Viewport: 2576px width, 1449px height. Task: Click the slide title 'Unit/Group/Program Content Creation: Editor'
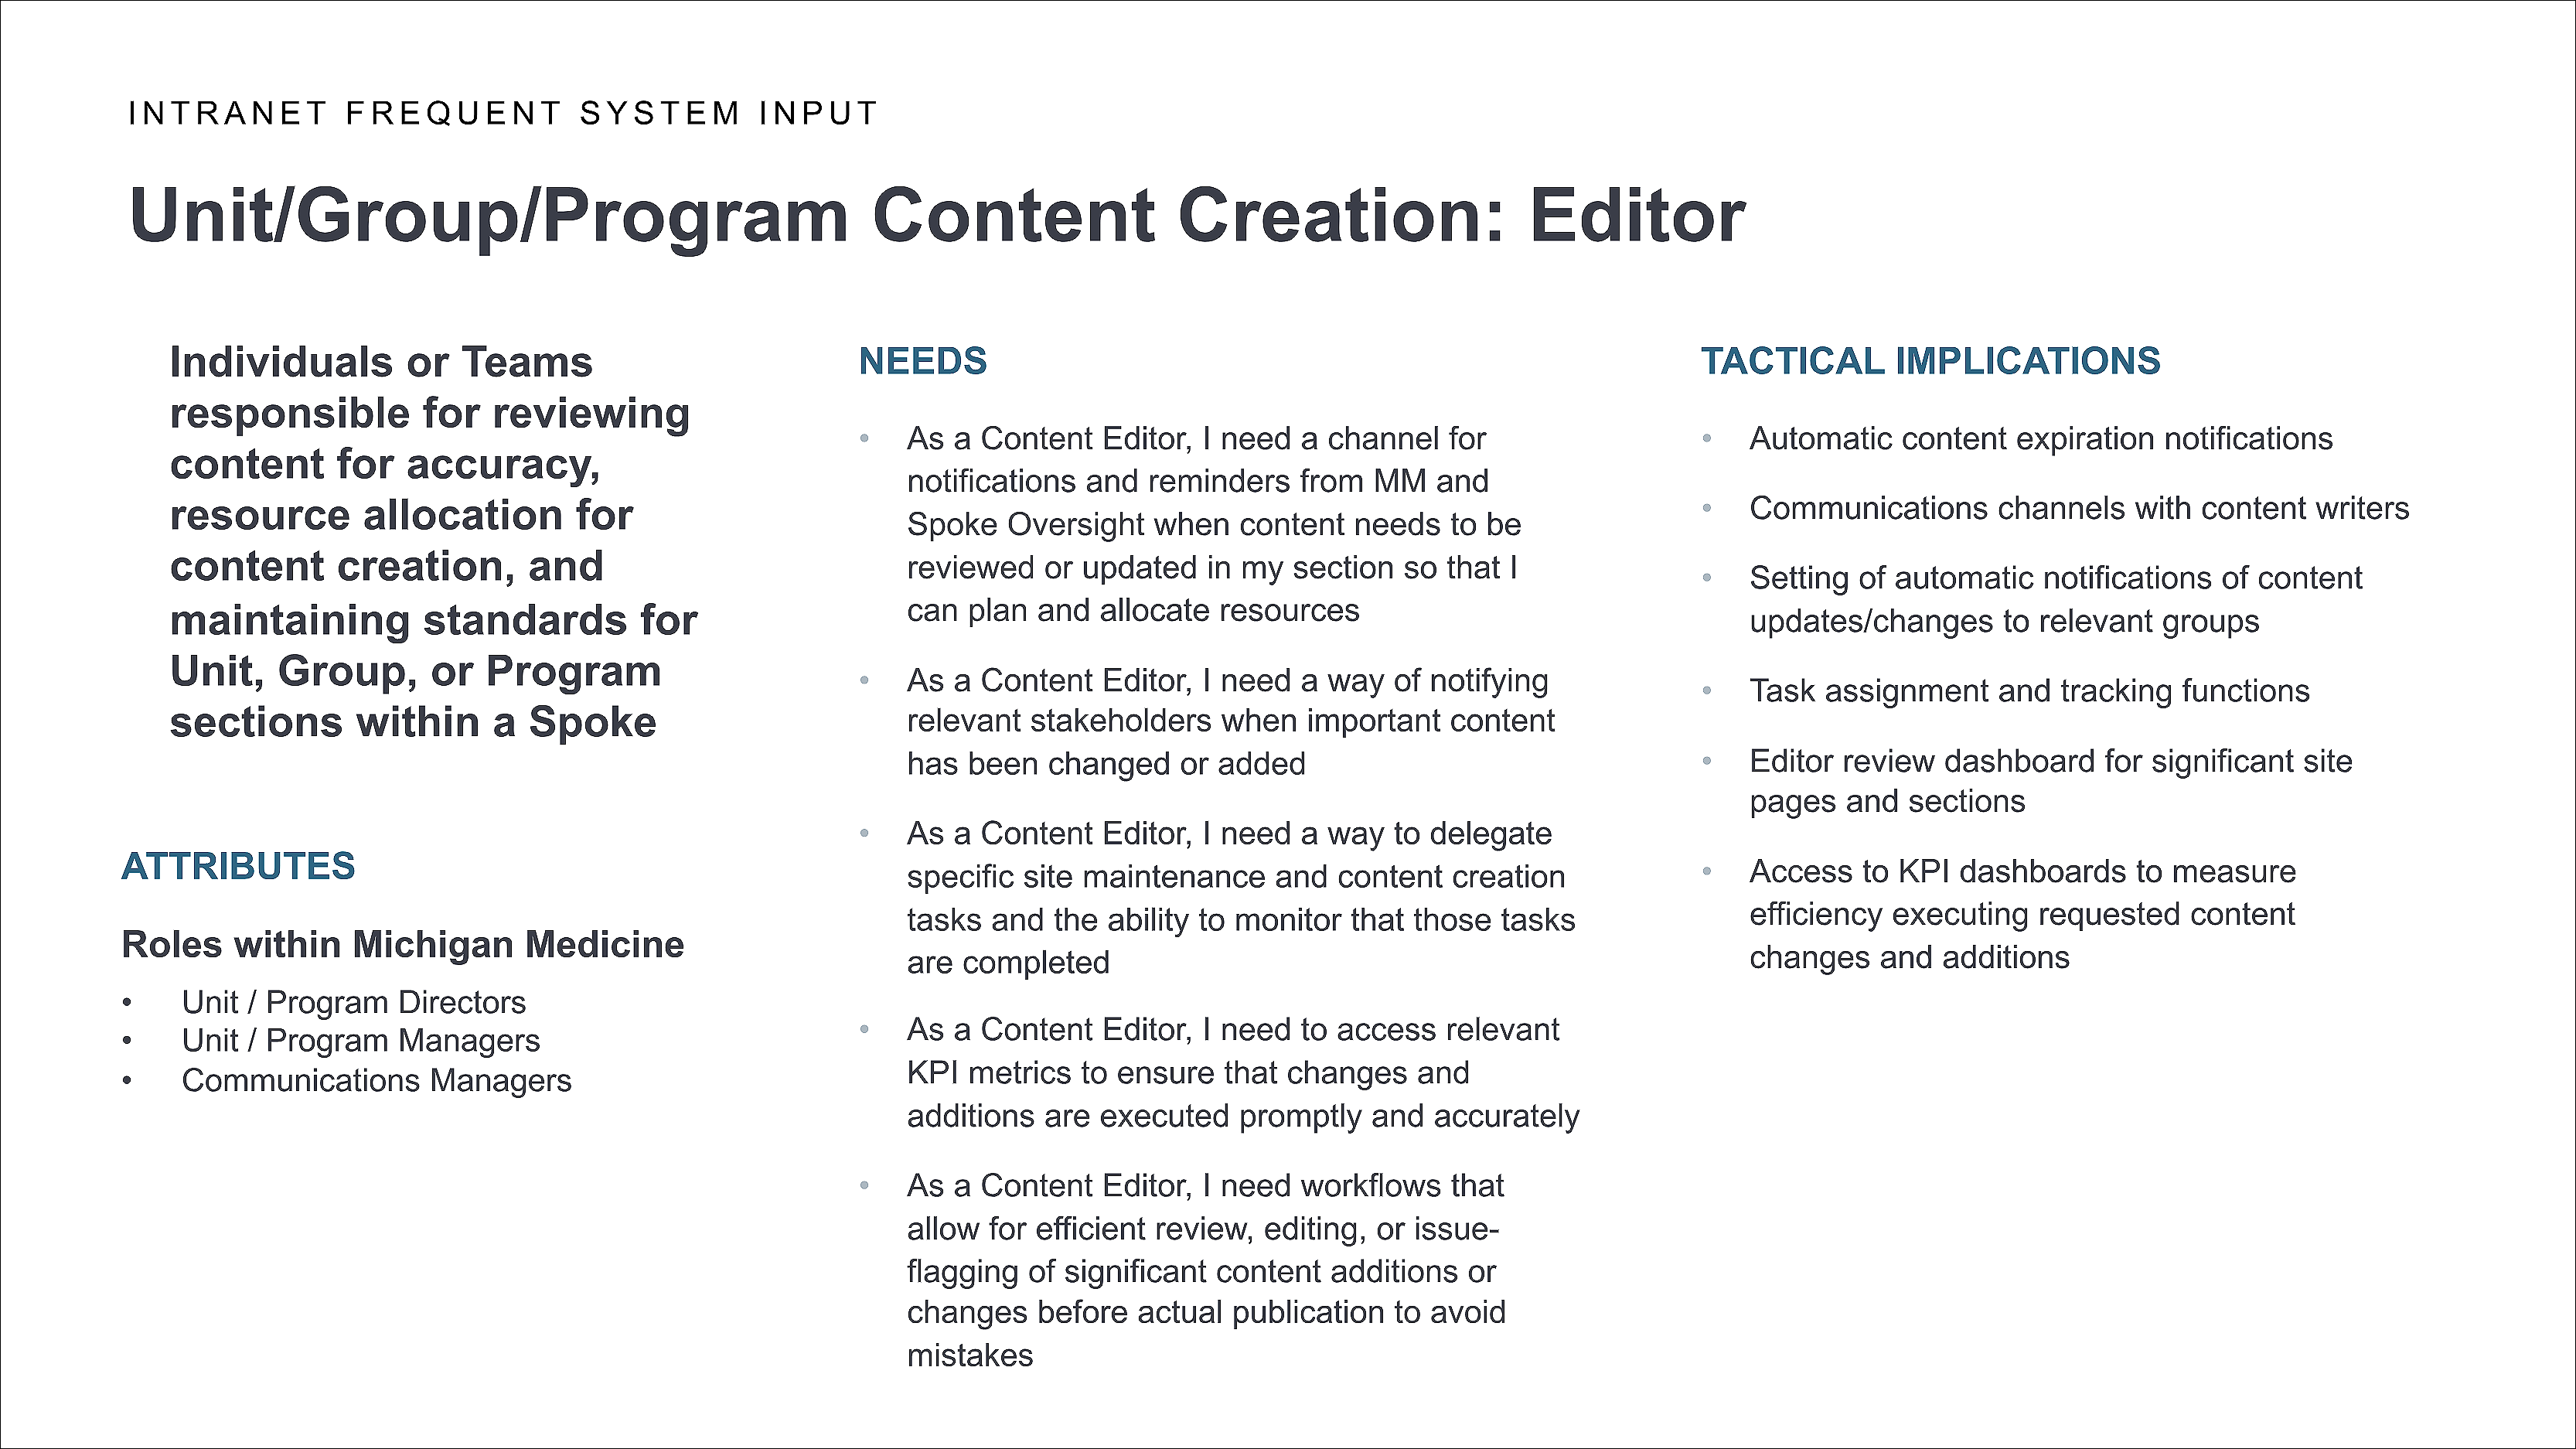pos(937,216)
